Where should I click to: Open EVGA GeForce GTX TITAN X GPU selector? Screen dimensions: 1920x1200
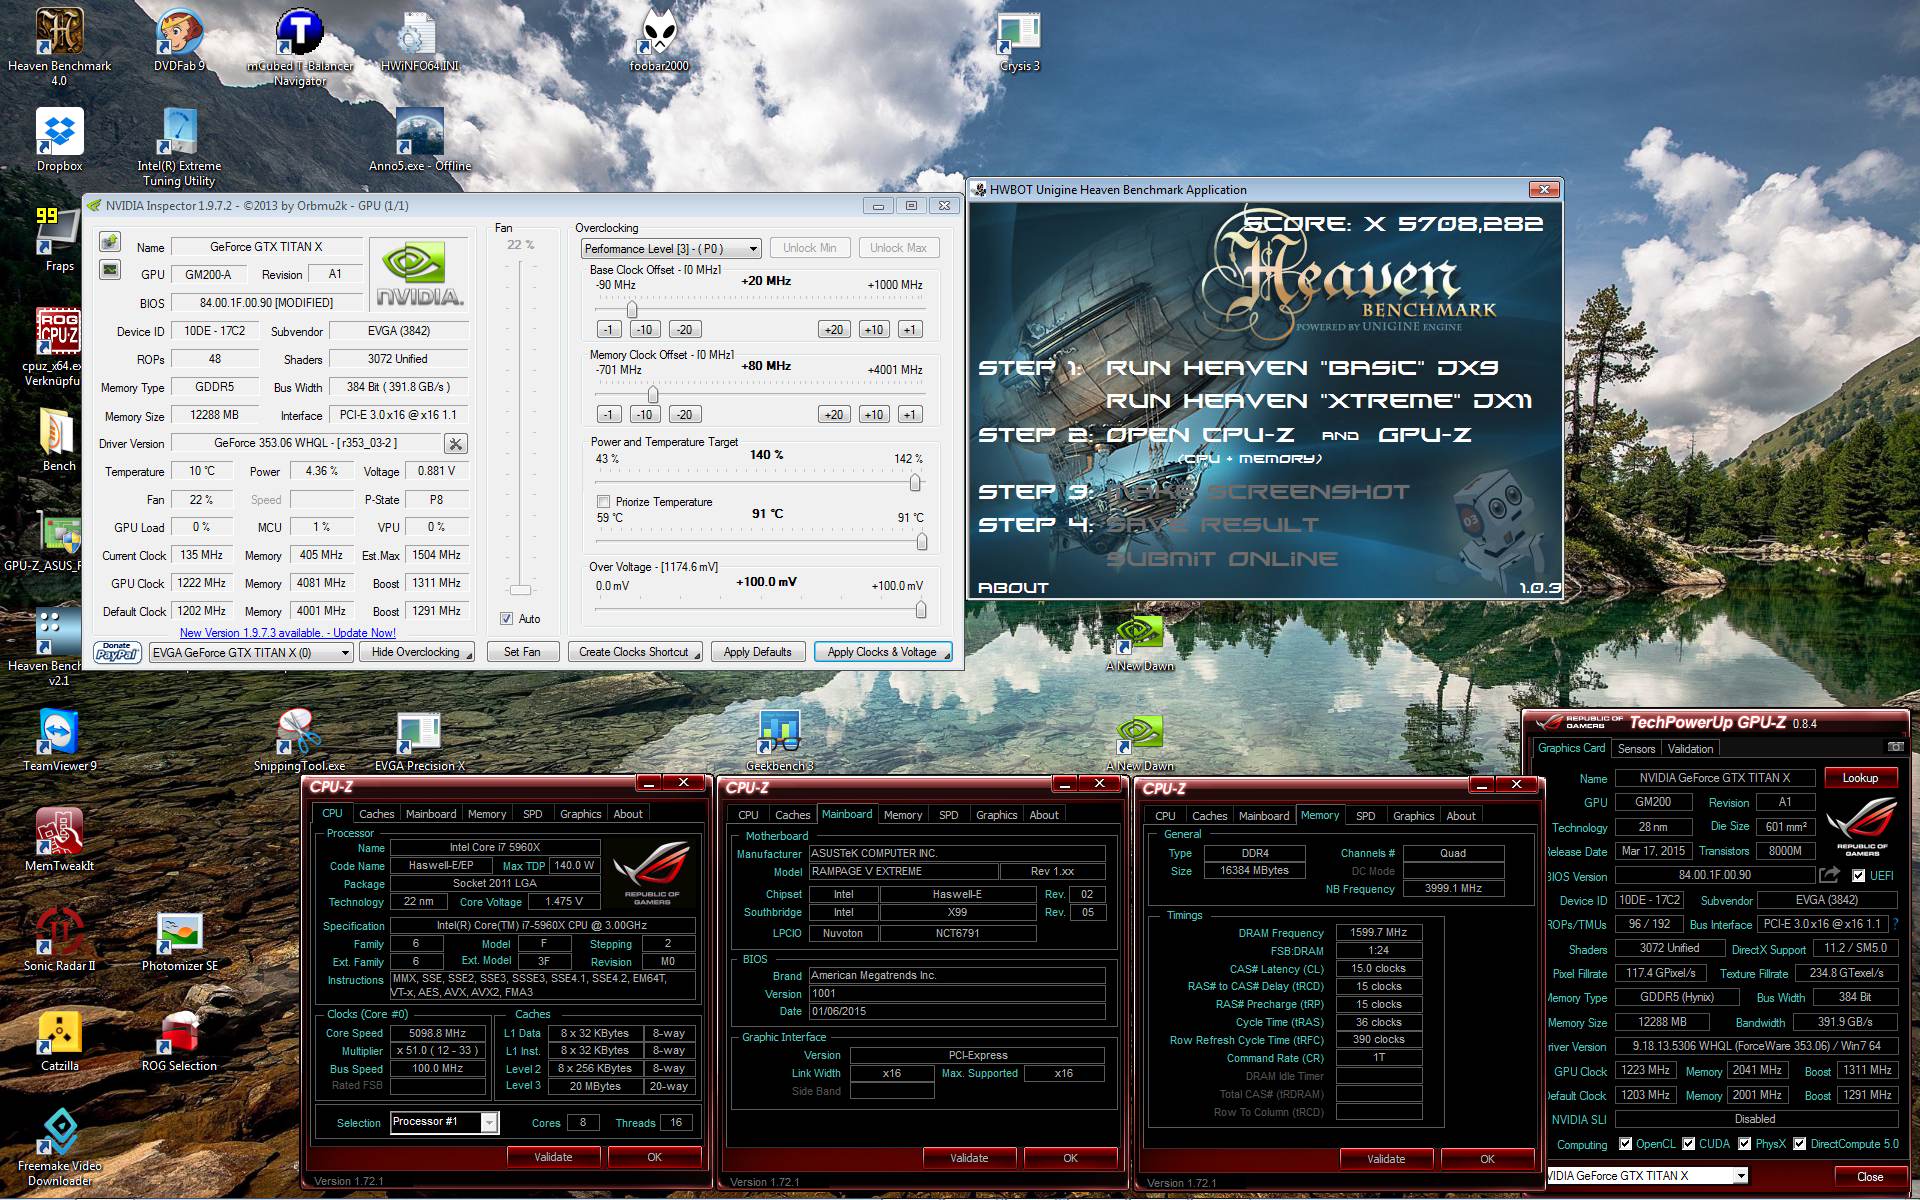coord(251,653)
